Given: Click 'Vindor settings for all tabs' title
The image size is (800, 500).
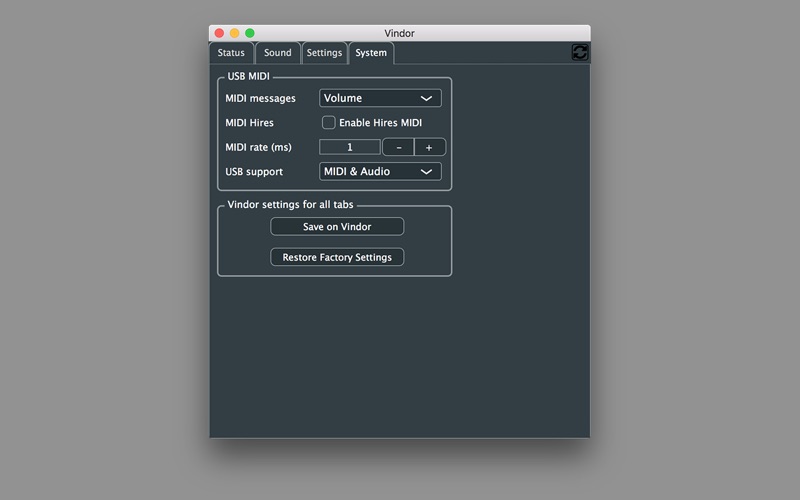Looking at the screenshot, I should (x=290, y=205).
